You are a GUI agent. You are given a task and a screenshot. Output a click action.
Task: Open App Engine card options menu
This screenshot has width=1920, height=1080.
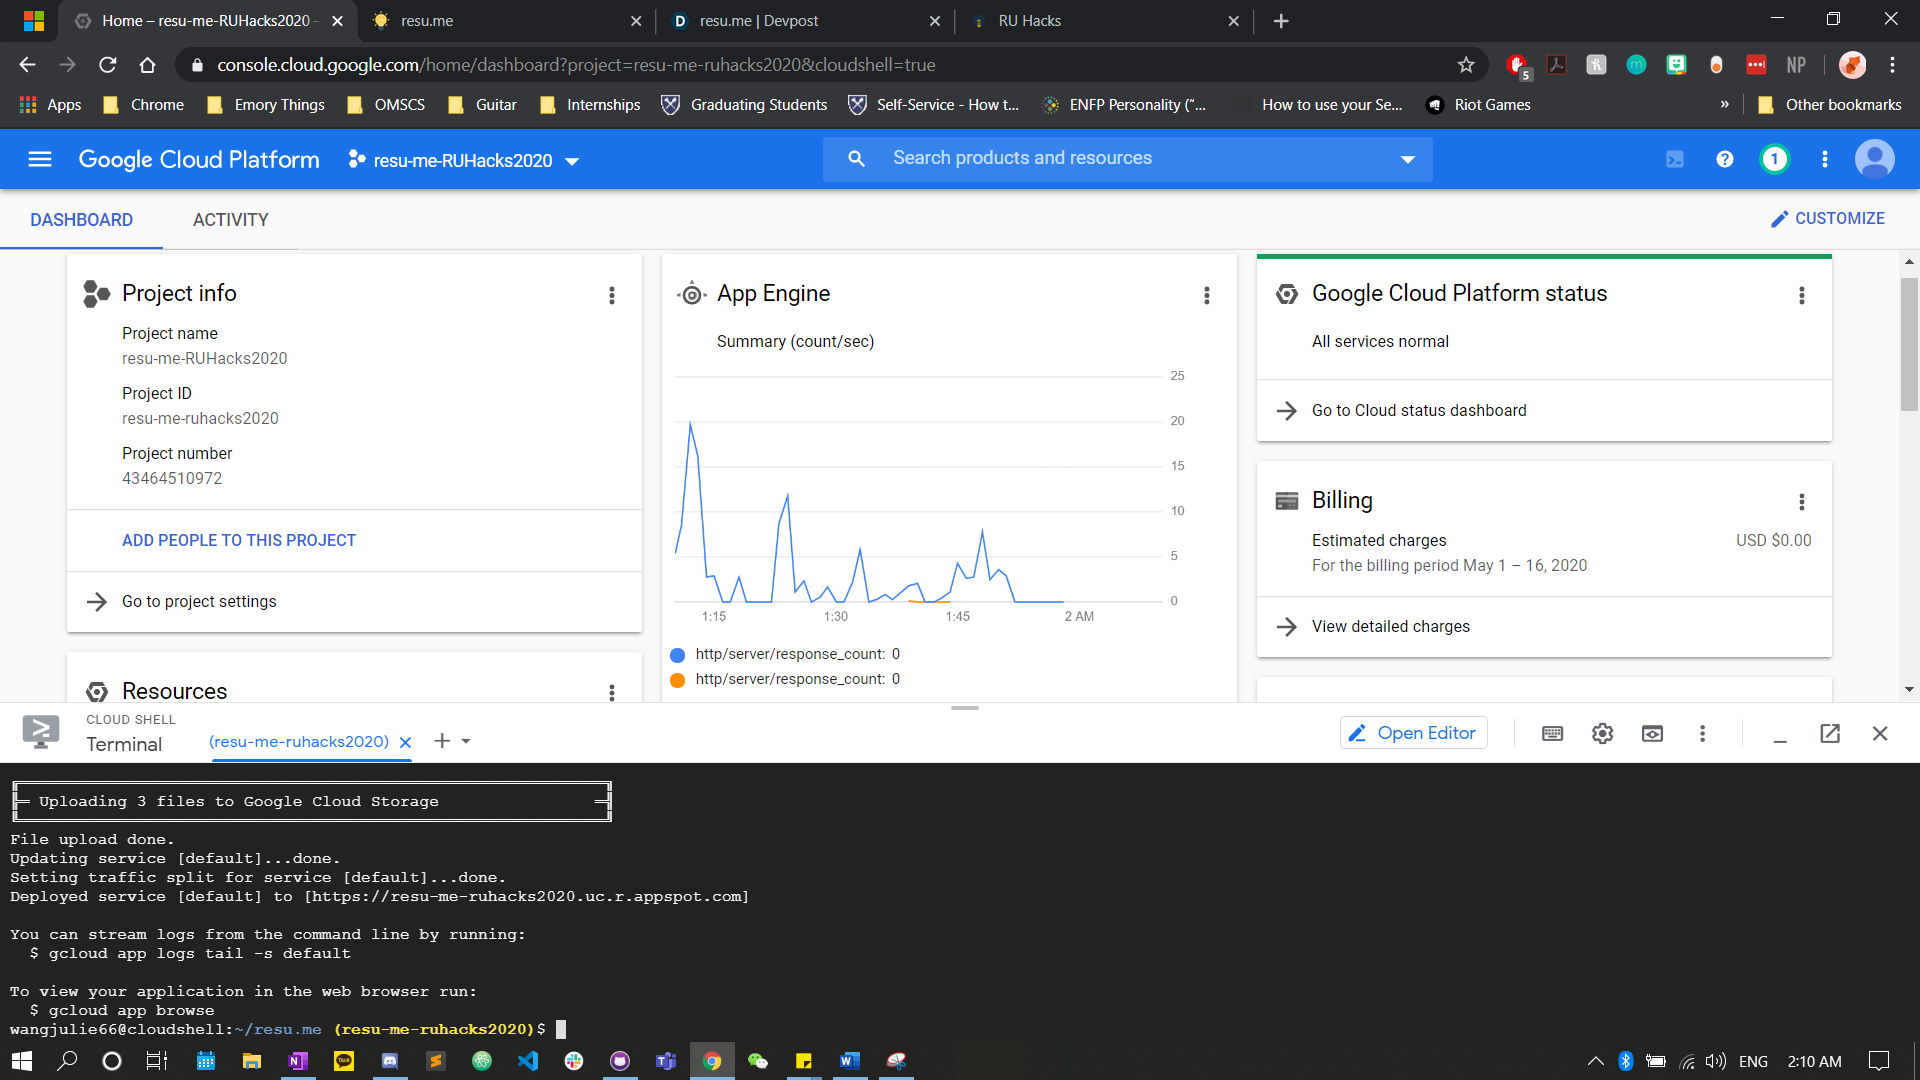[1206, 295]
